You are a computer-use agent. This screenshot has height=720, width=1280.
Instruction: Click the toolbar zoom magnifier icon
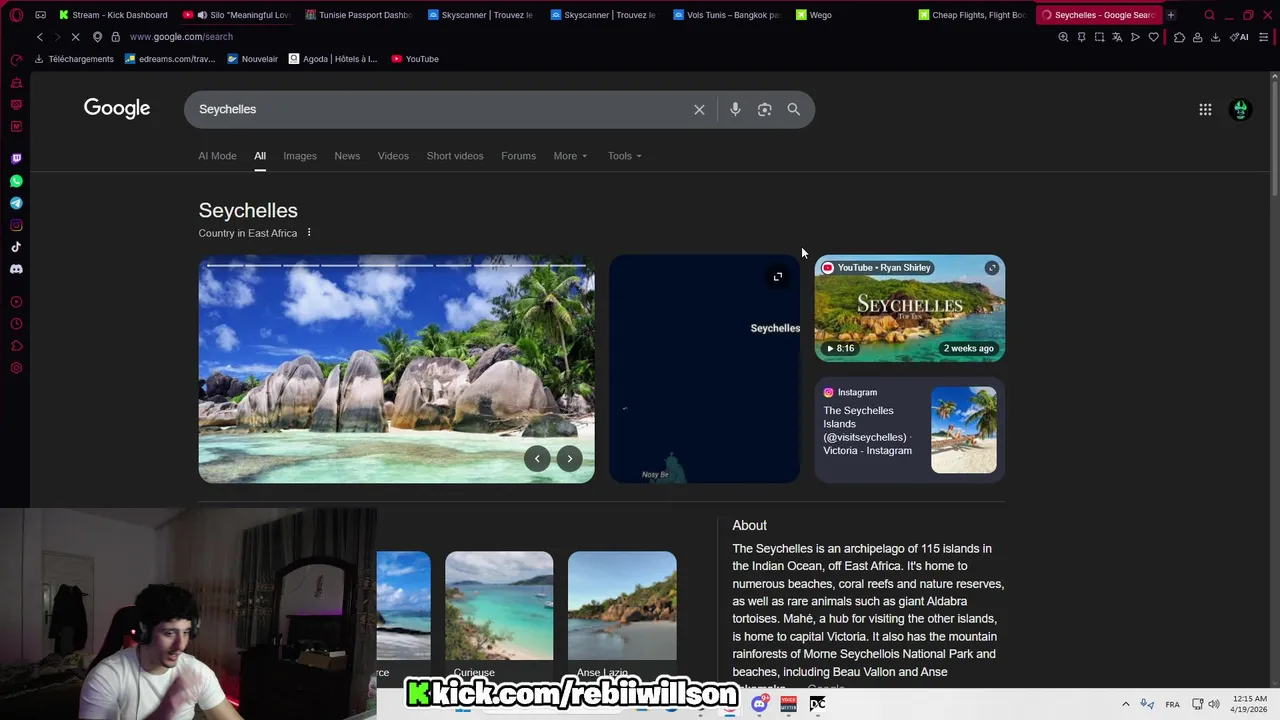coord(1063,37)
